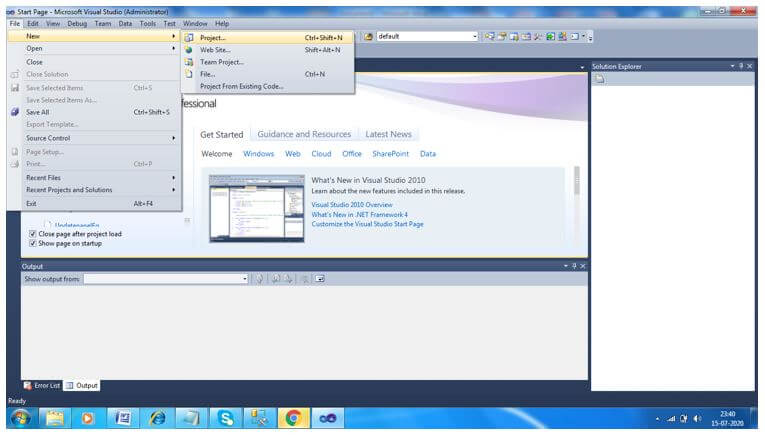This screenshot has width=765, height=435.
Task: Toggle Close page after project load checkbox
Action: click(x=33, y=234)
